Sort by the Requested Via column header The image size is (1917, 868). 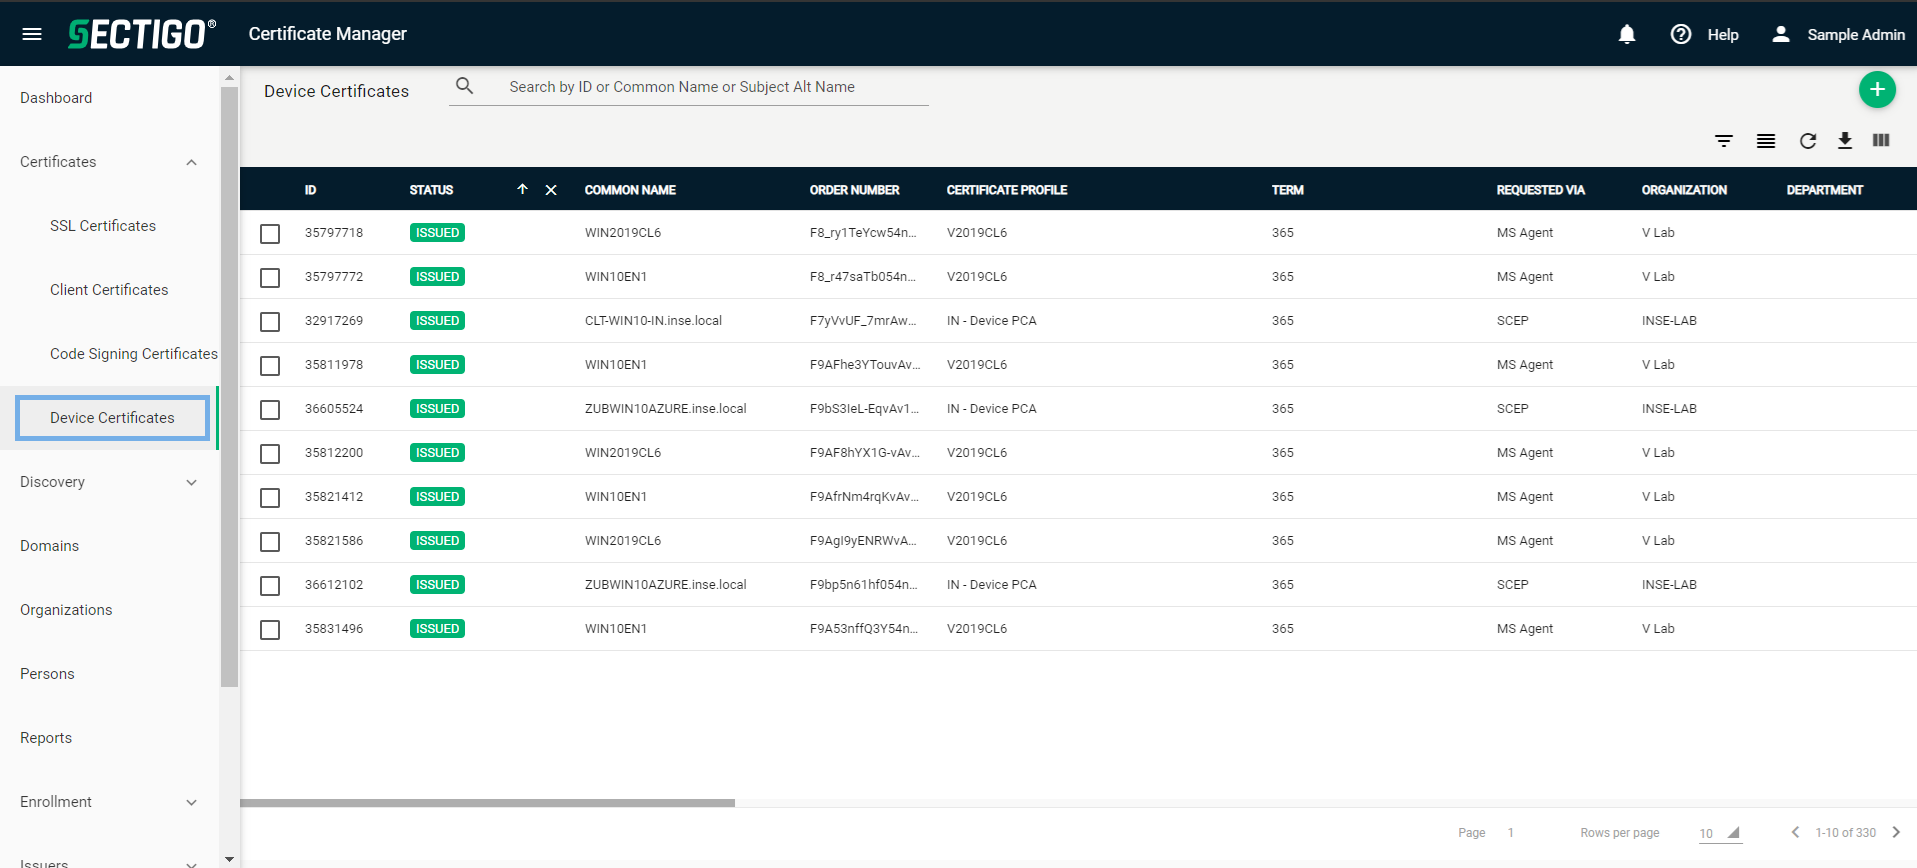coord(1540,190)
